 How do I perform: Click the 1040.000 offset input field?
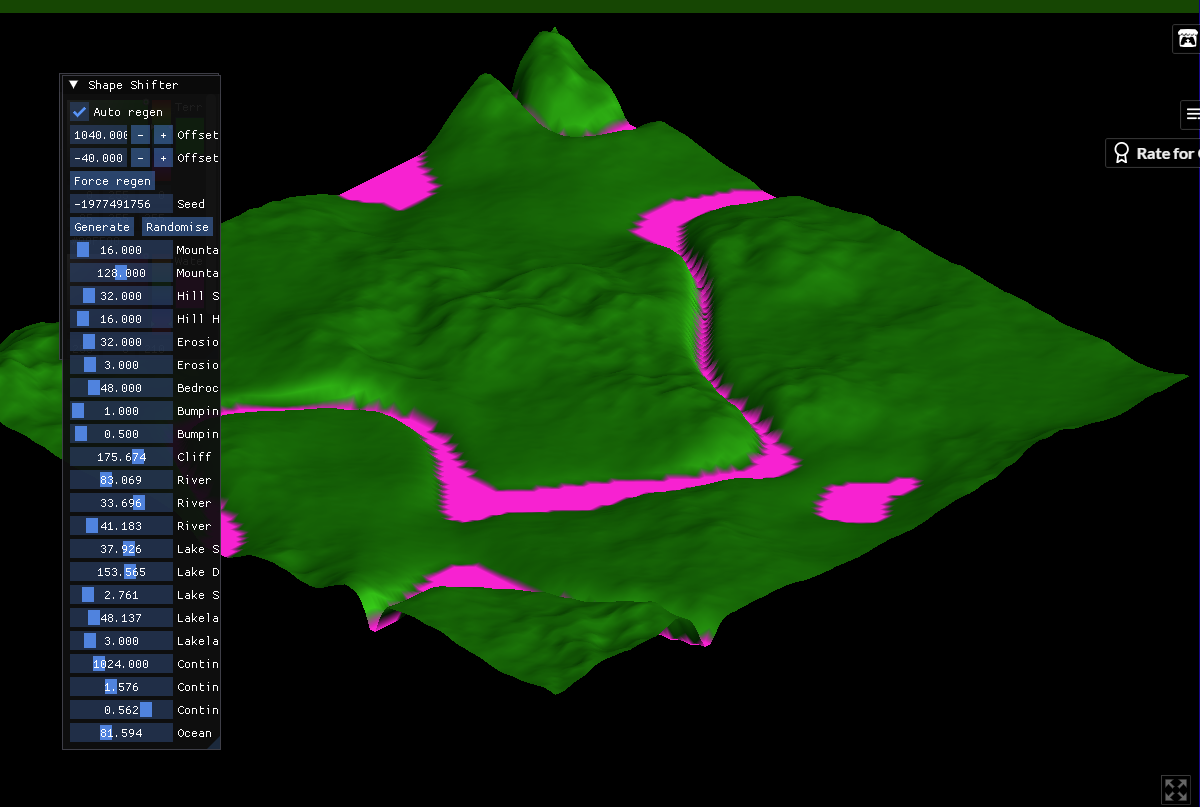tap(99, 135)
